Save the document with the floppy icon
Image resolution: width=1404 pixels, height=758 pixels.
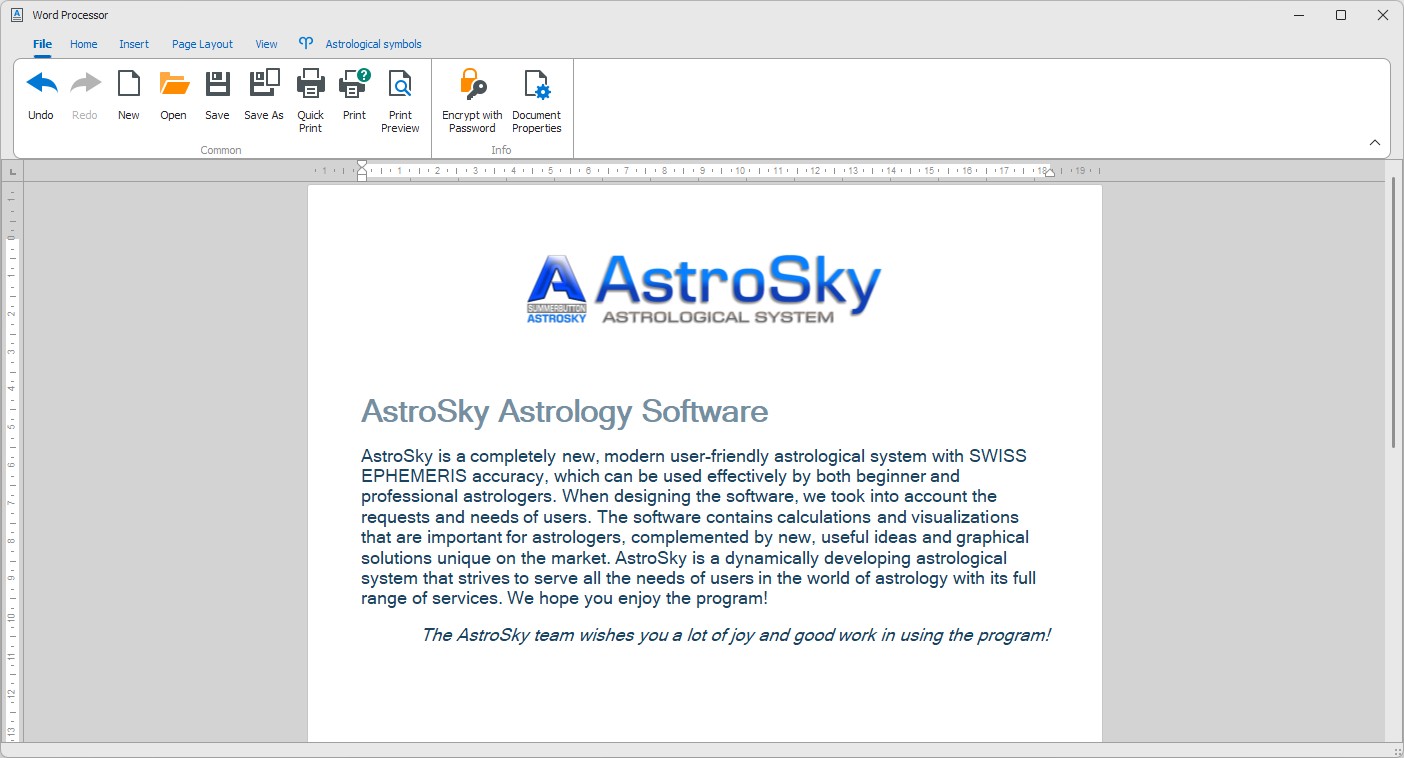pyautogui.click(x=218, y=84)
